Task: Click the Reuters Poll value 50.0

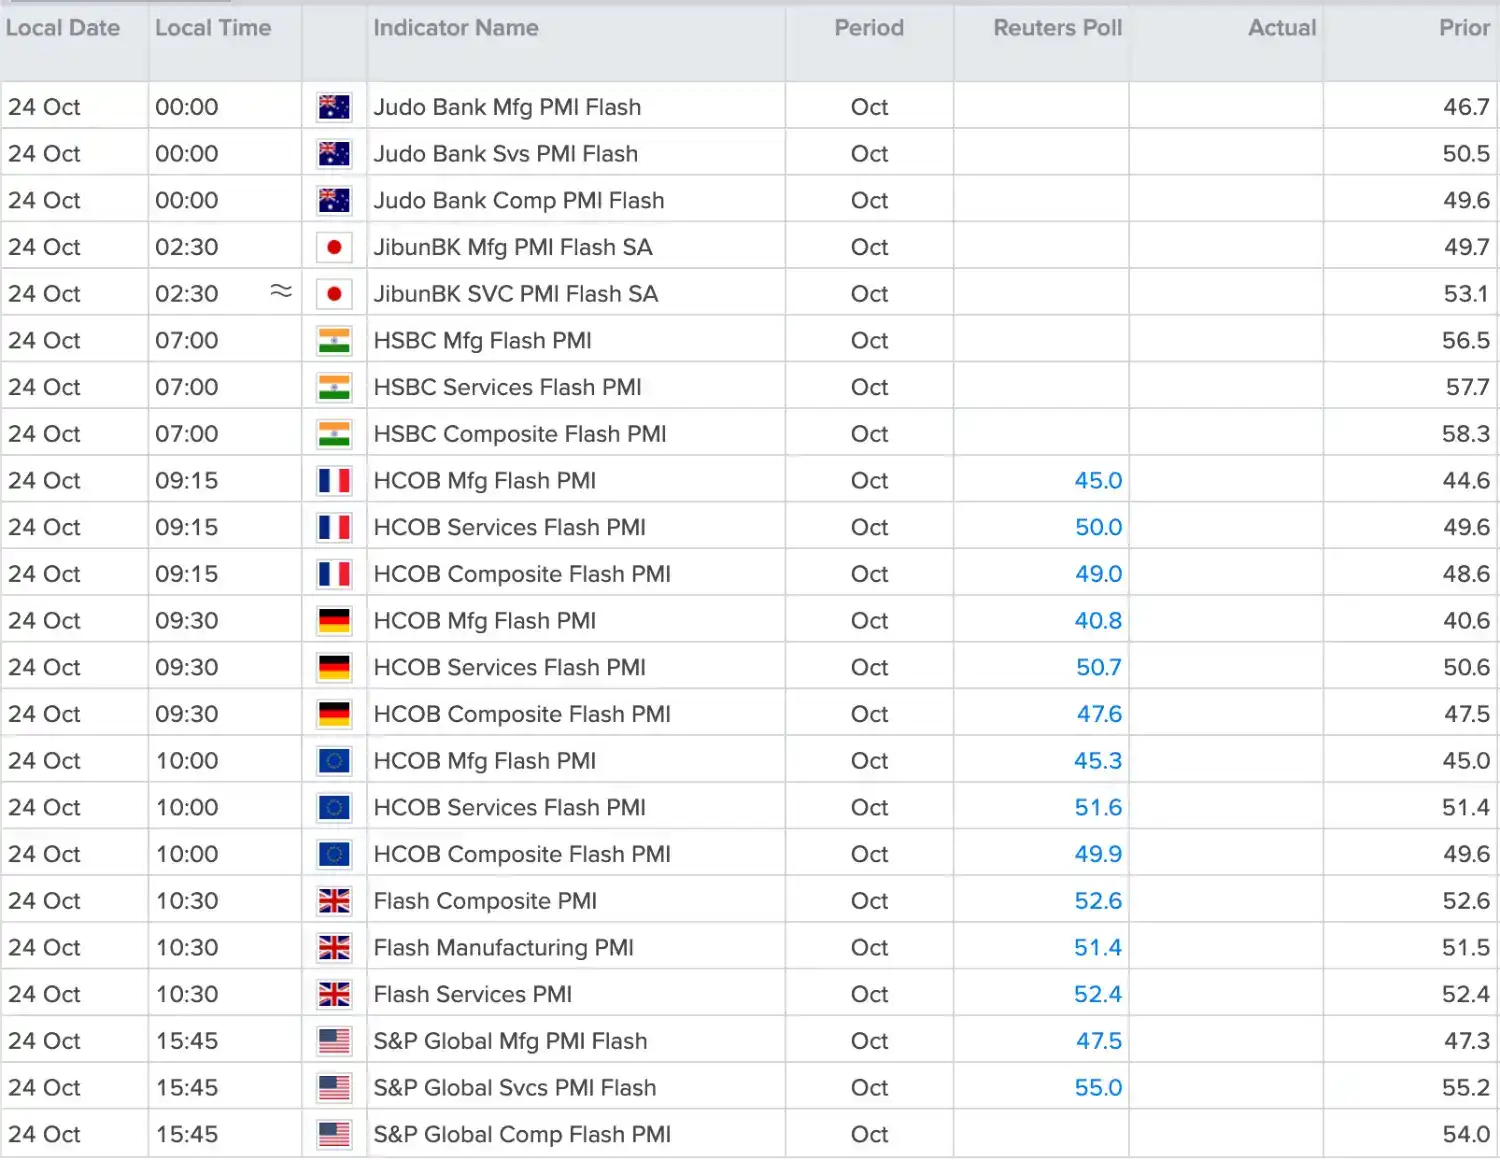Action: [x=1098, y=527]
